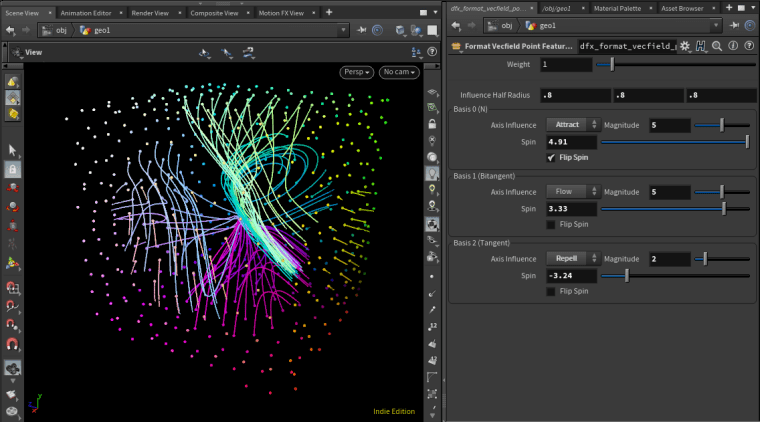Screen dimensions: 760x422
Task: Click the back arrow in the scene view path bar
Action: pyautogui.click(x=9, y=29)
